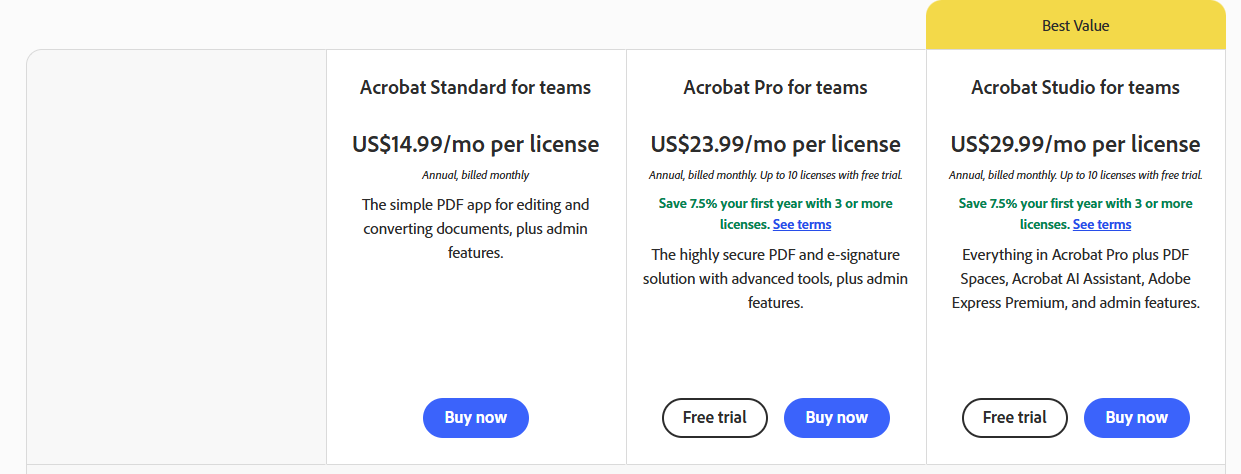Start the Acrobat Pro free trial
The image size is (1241, 474).
[x=715, y=418]
